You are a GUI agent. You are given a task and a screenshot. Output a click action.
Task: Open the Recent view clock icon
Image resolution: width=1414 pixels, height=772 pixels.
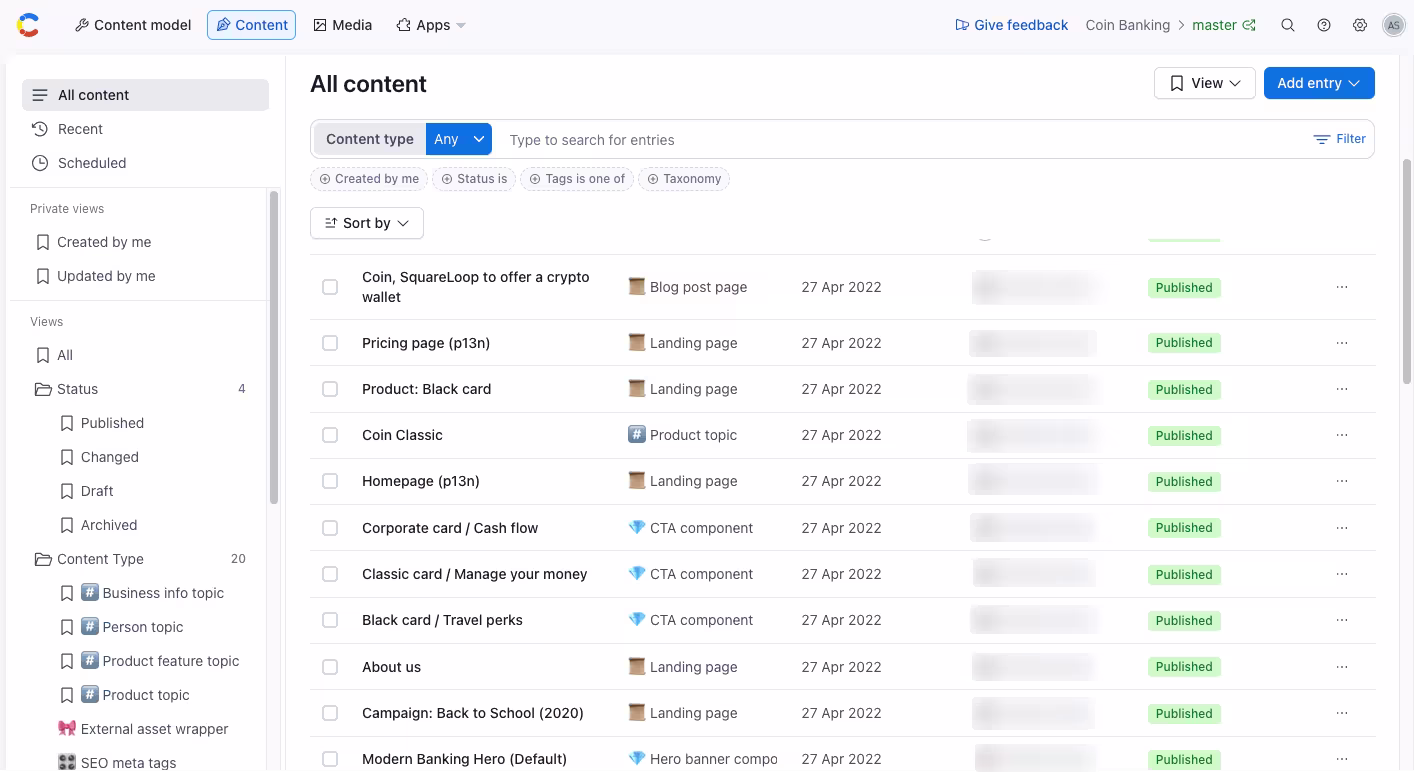pyautogui.click(x=40, y=129)
